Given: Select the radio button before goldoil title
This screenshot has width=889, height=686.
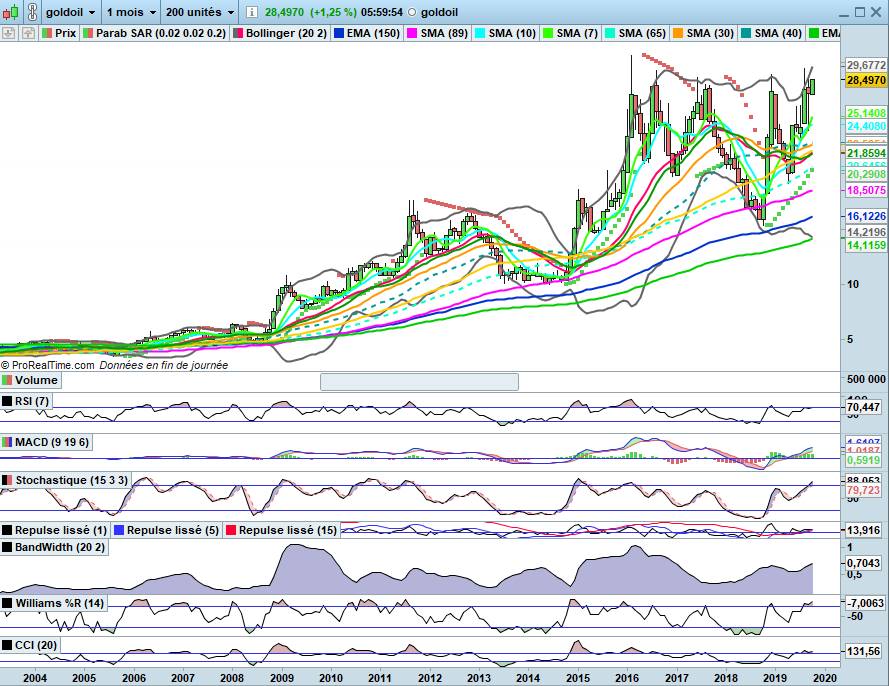Looking at the screenshot, I should [412, 12].
